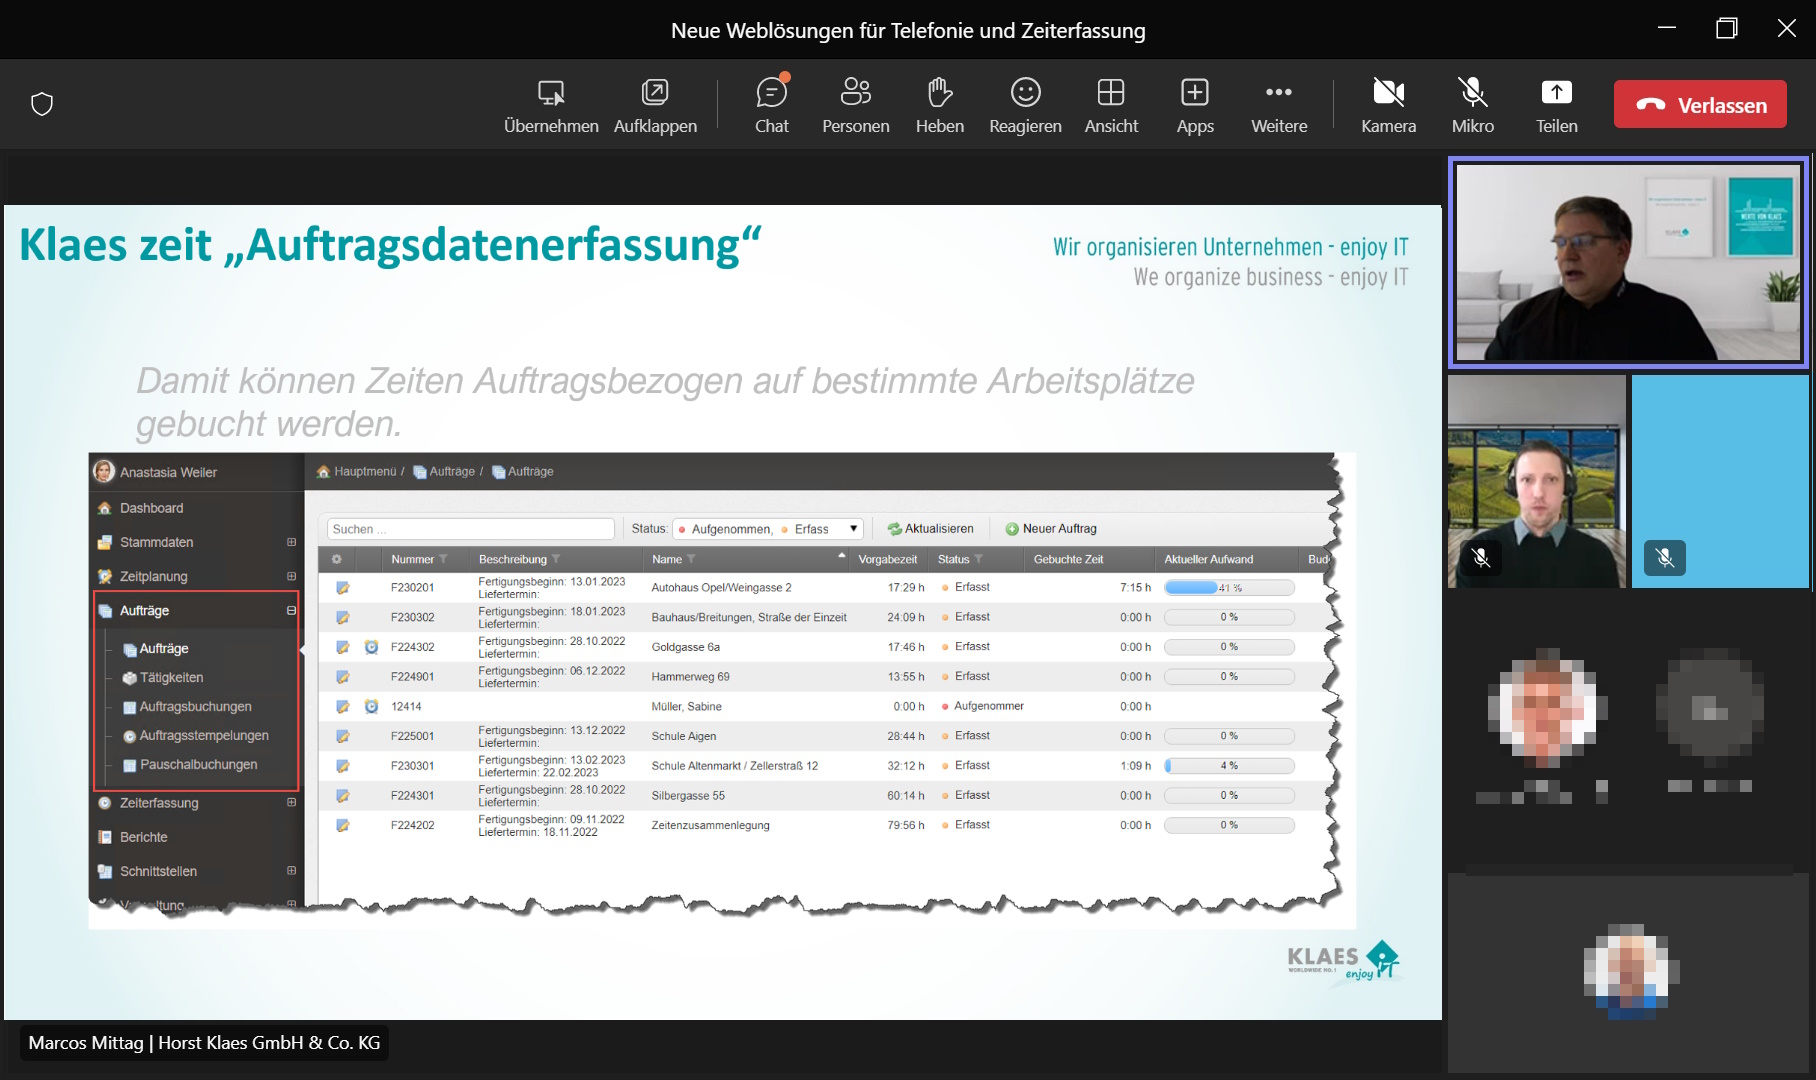Viewport: 1816px width, 1080px height.
Task: Click the 4 % progress bar for Schule Altenmarkt
Action: [x=1229, y=766]
